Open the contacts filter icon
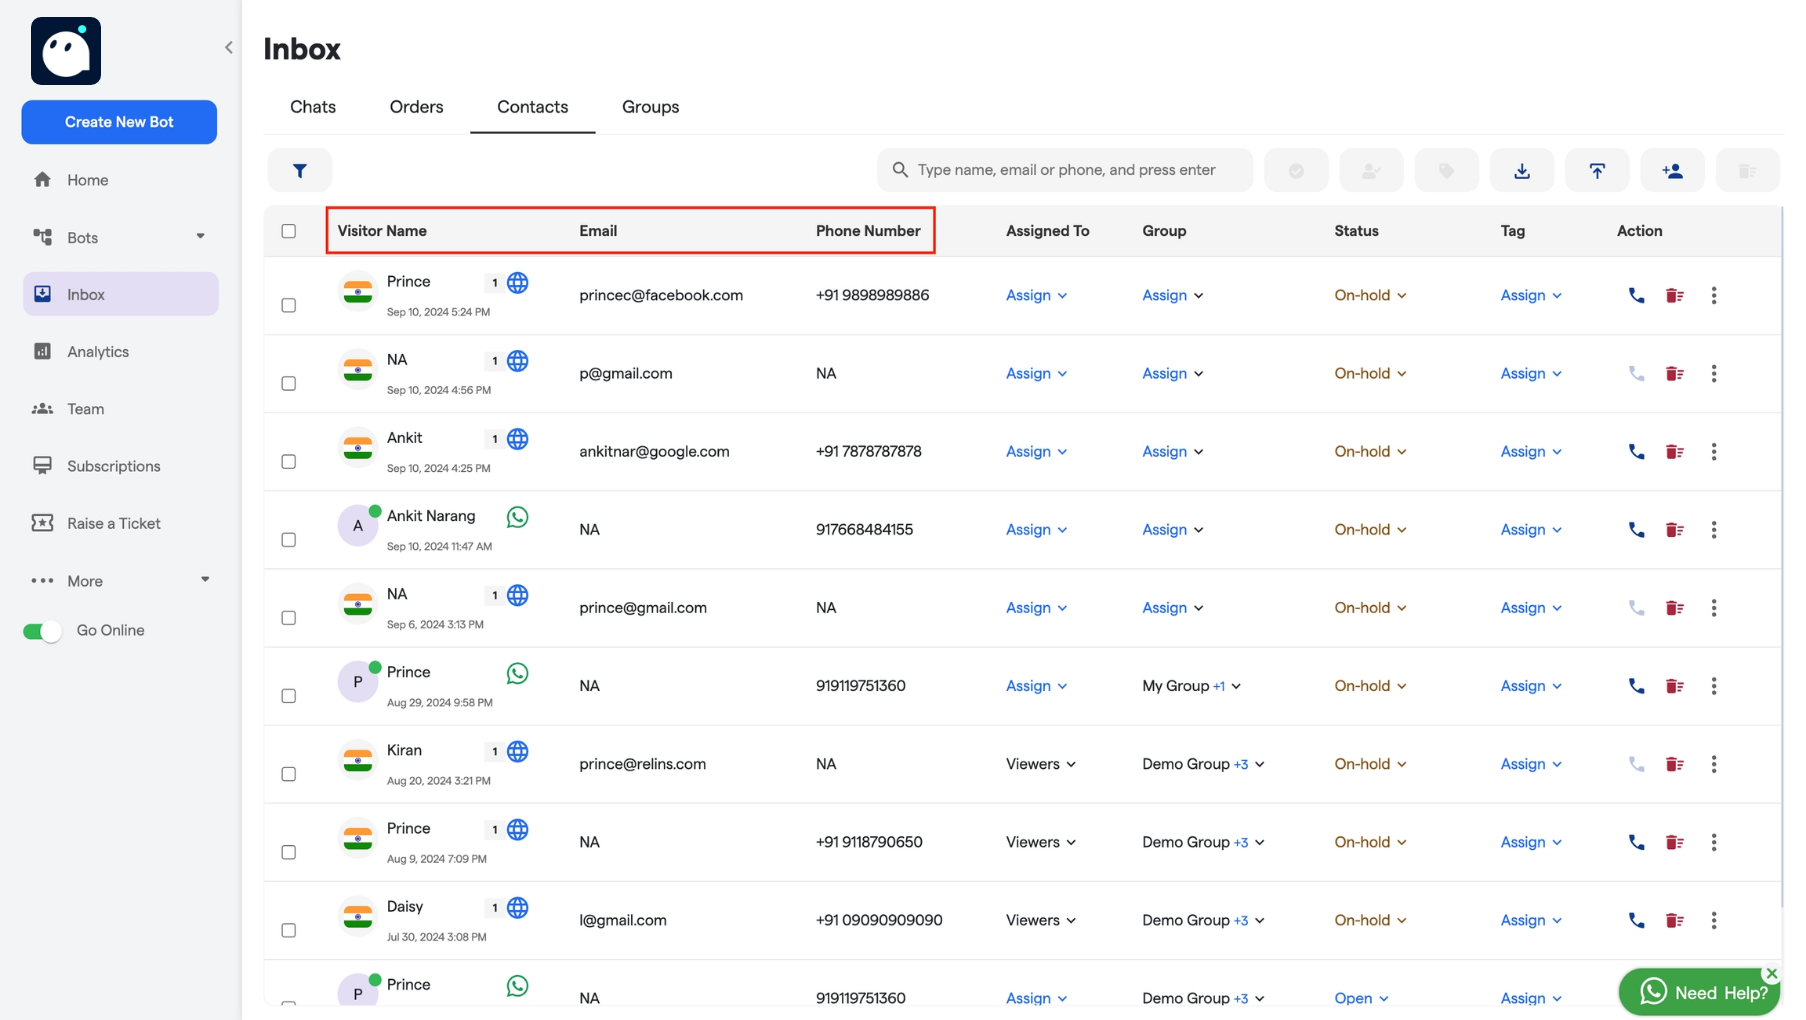The height and width of the screenshot is (1020, 1806). click(x=299, y=170)
